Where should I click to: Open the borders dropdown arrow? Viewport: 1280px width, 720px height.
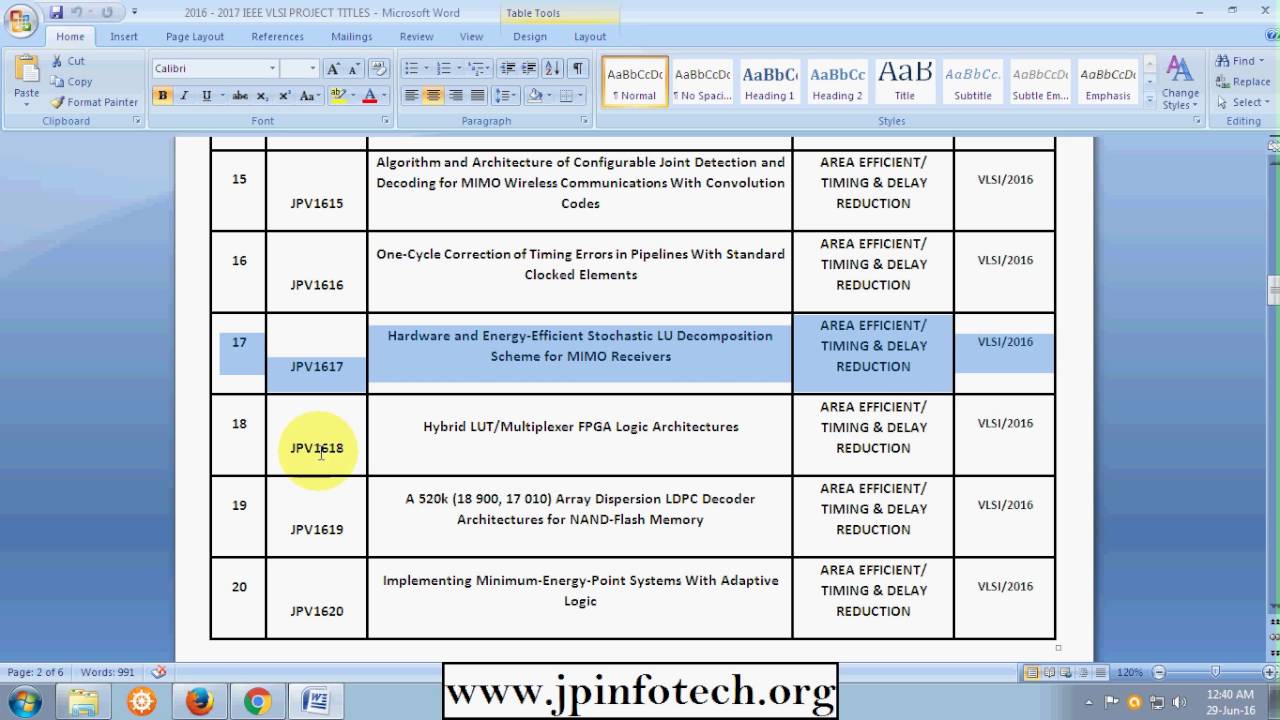581,96
